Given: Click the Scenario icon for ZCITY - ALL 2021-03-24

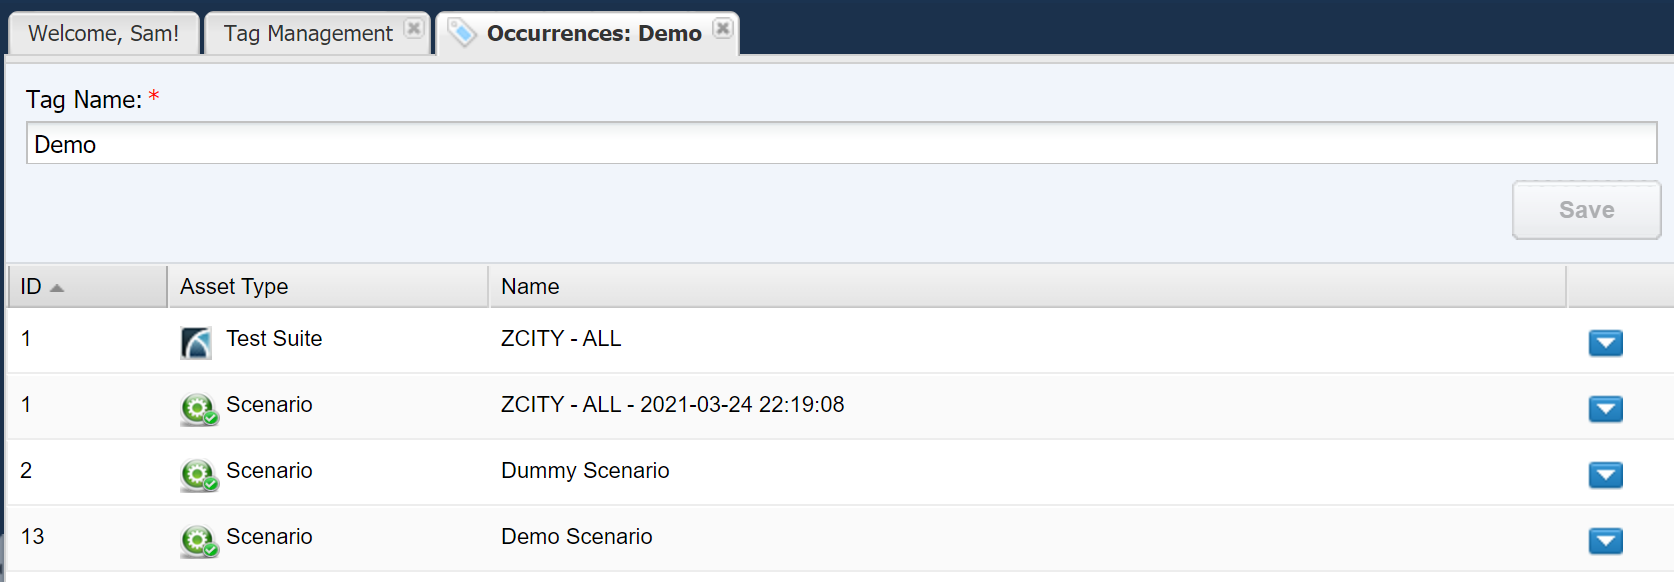Looking at the screenshot, I should (x=199, y=409).
